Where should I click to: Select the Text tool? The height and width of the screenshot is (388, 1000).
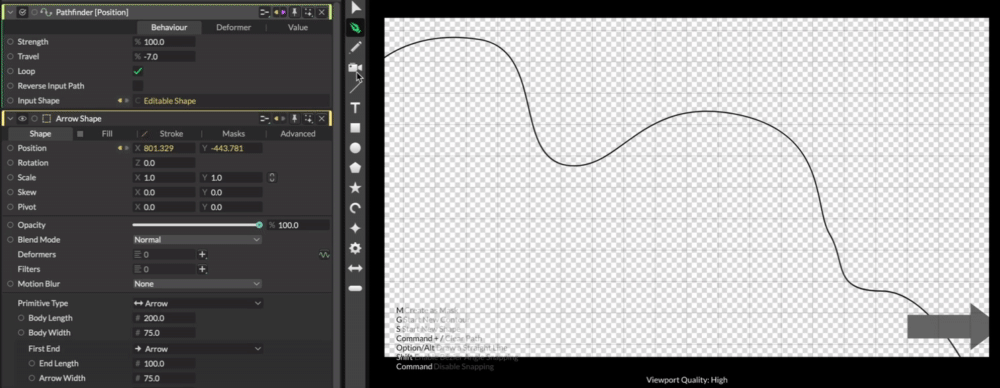[355, 108]
